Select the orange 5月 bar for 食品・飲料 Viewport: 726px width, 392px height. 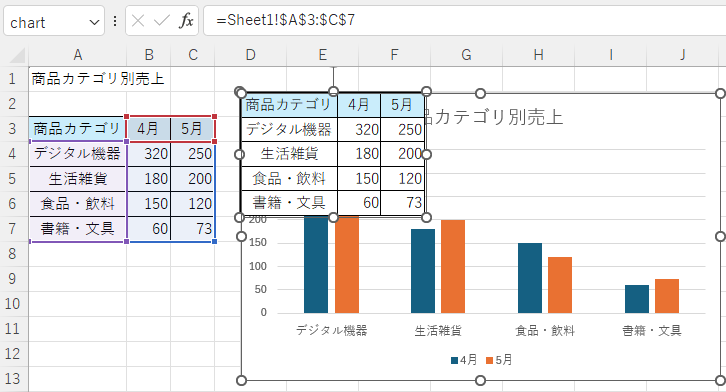(560, 285)
